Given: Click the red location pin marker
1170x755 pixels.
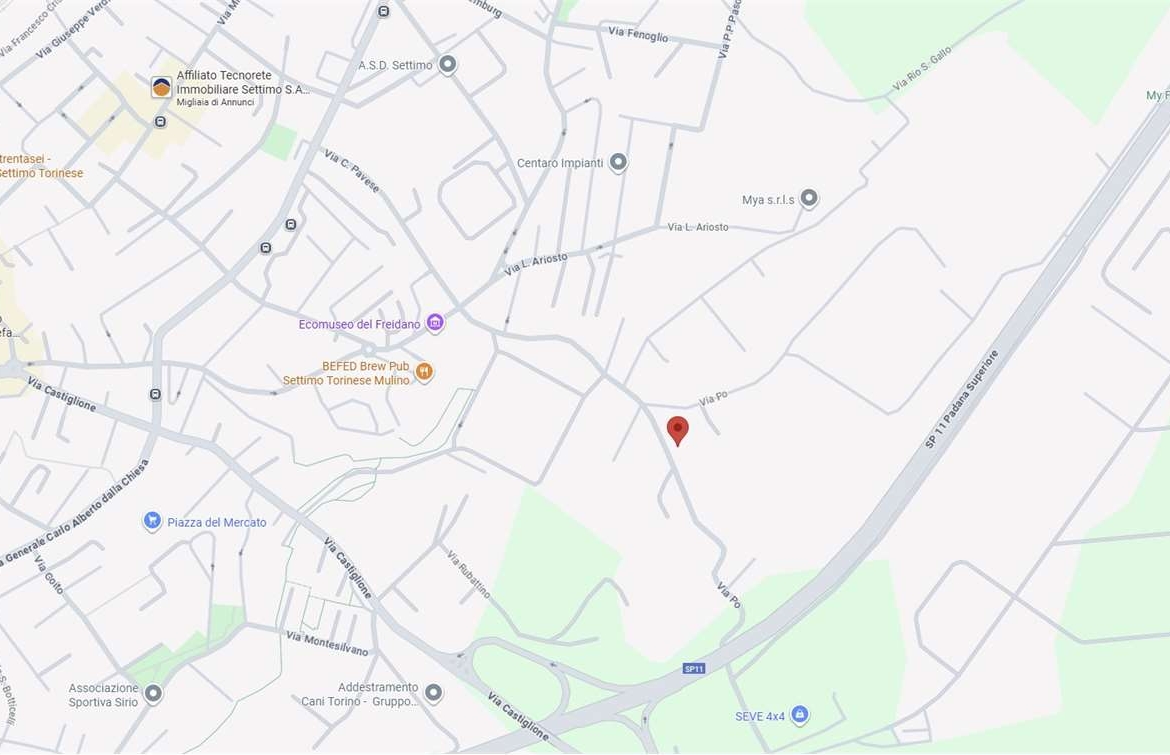Looking at the screenshot, I should [678, 431].
